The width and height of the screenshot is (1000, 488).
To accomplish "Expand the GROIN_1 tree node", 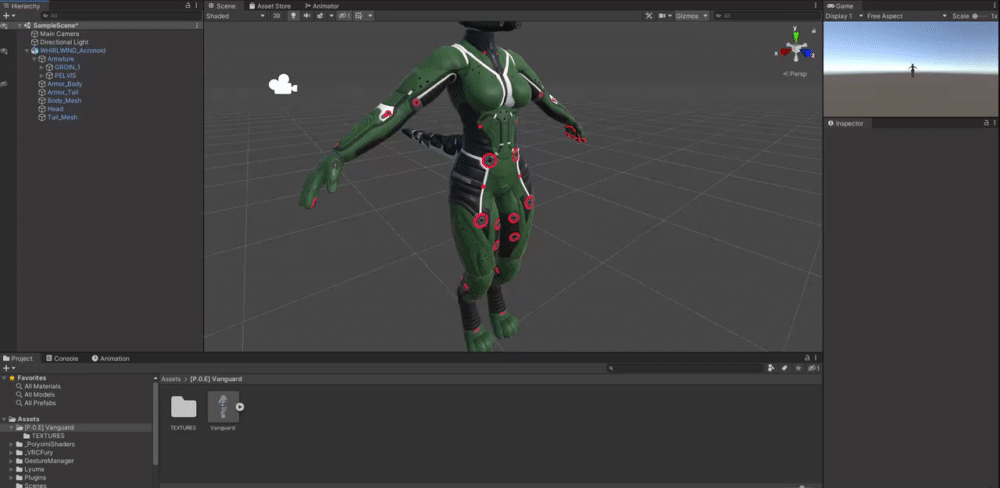I will pos(41,67).
